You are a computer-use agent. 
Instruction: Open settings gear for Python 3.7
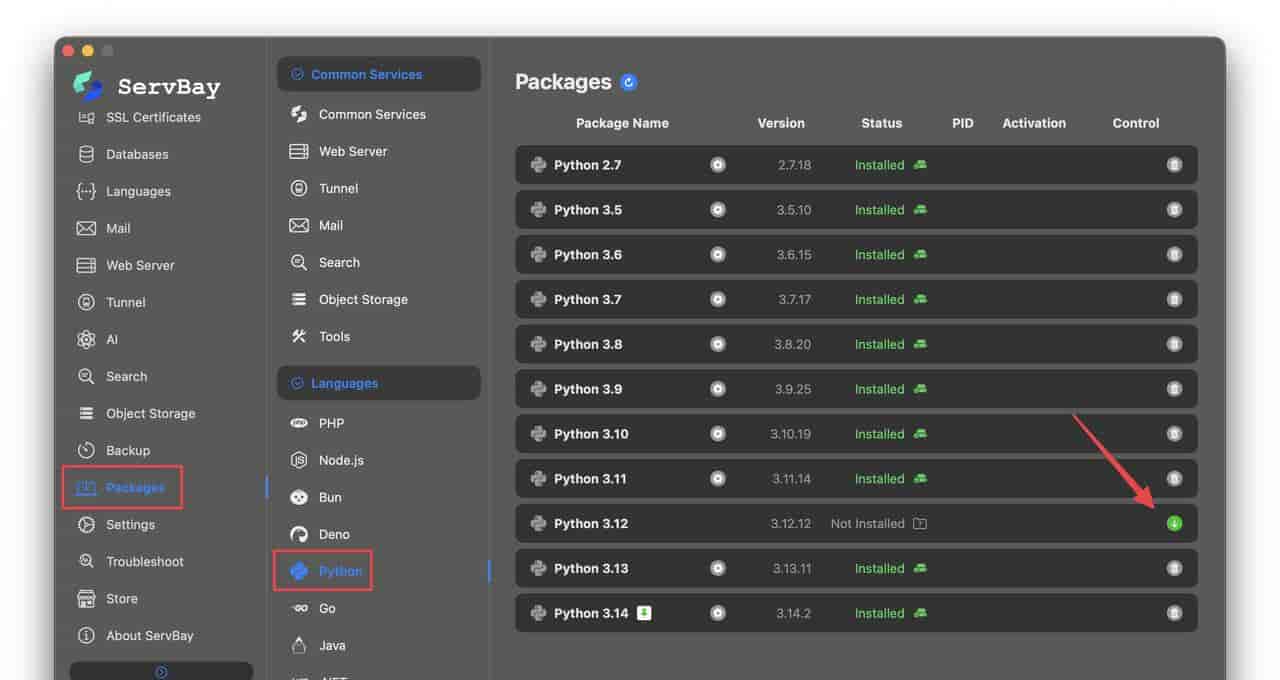pos(718,299)
